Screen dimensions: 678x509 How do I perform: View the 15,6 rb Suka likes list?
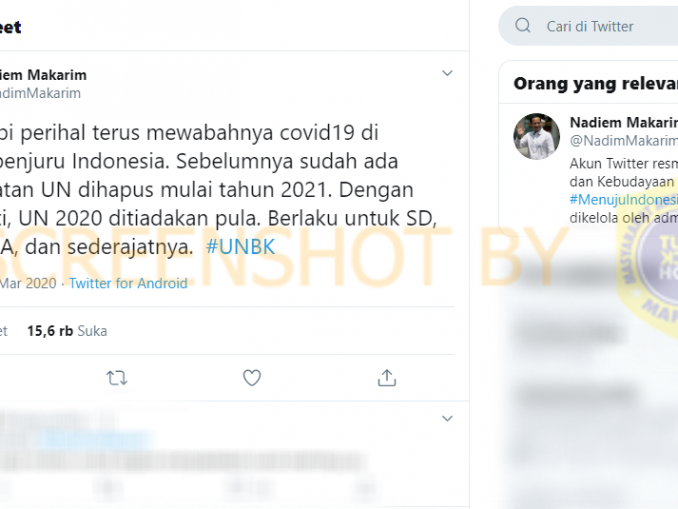point(67,331)
